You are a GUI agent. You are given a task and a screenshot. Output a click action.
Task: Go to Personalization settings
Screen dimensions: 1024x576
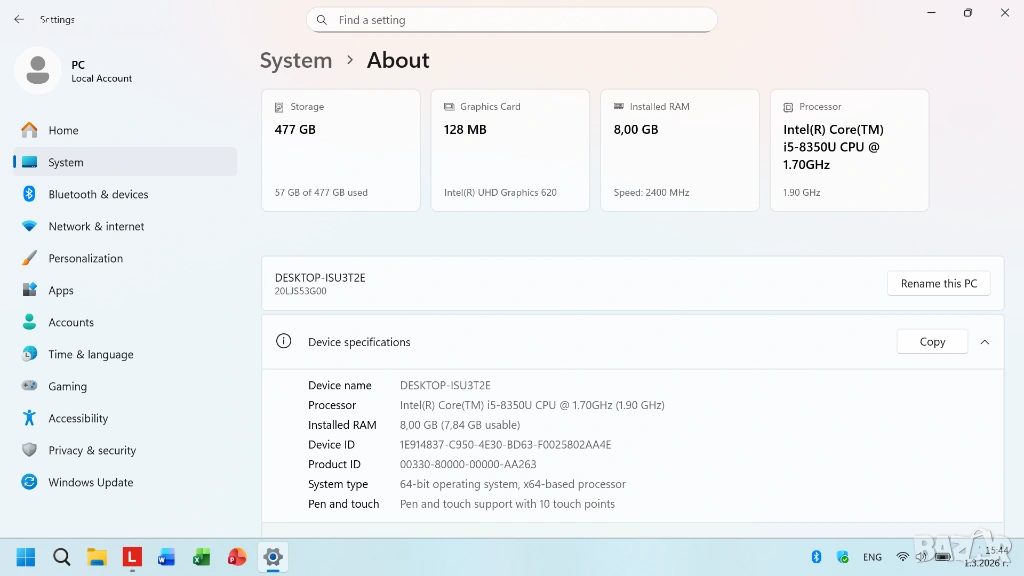(x=85, y=258)
